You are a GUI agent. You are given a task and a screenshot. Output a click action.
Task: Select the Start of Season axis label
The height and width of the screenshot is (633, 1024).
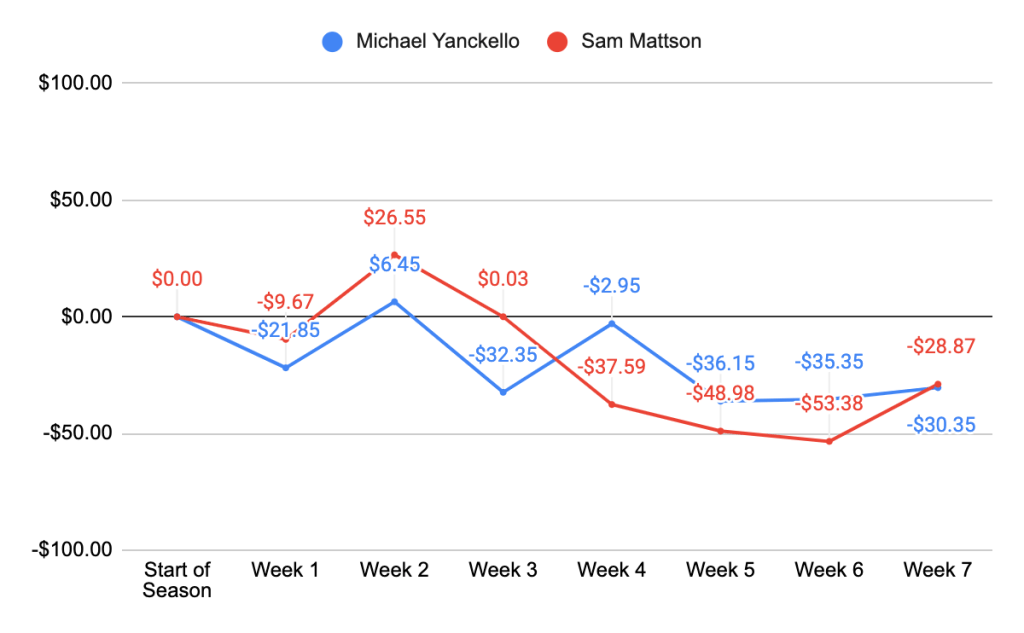(177, 580)
